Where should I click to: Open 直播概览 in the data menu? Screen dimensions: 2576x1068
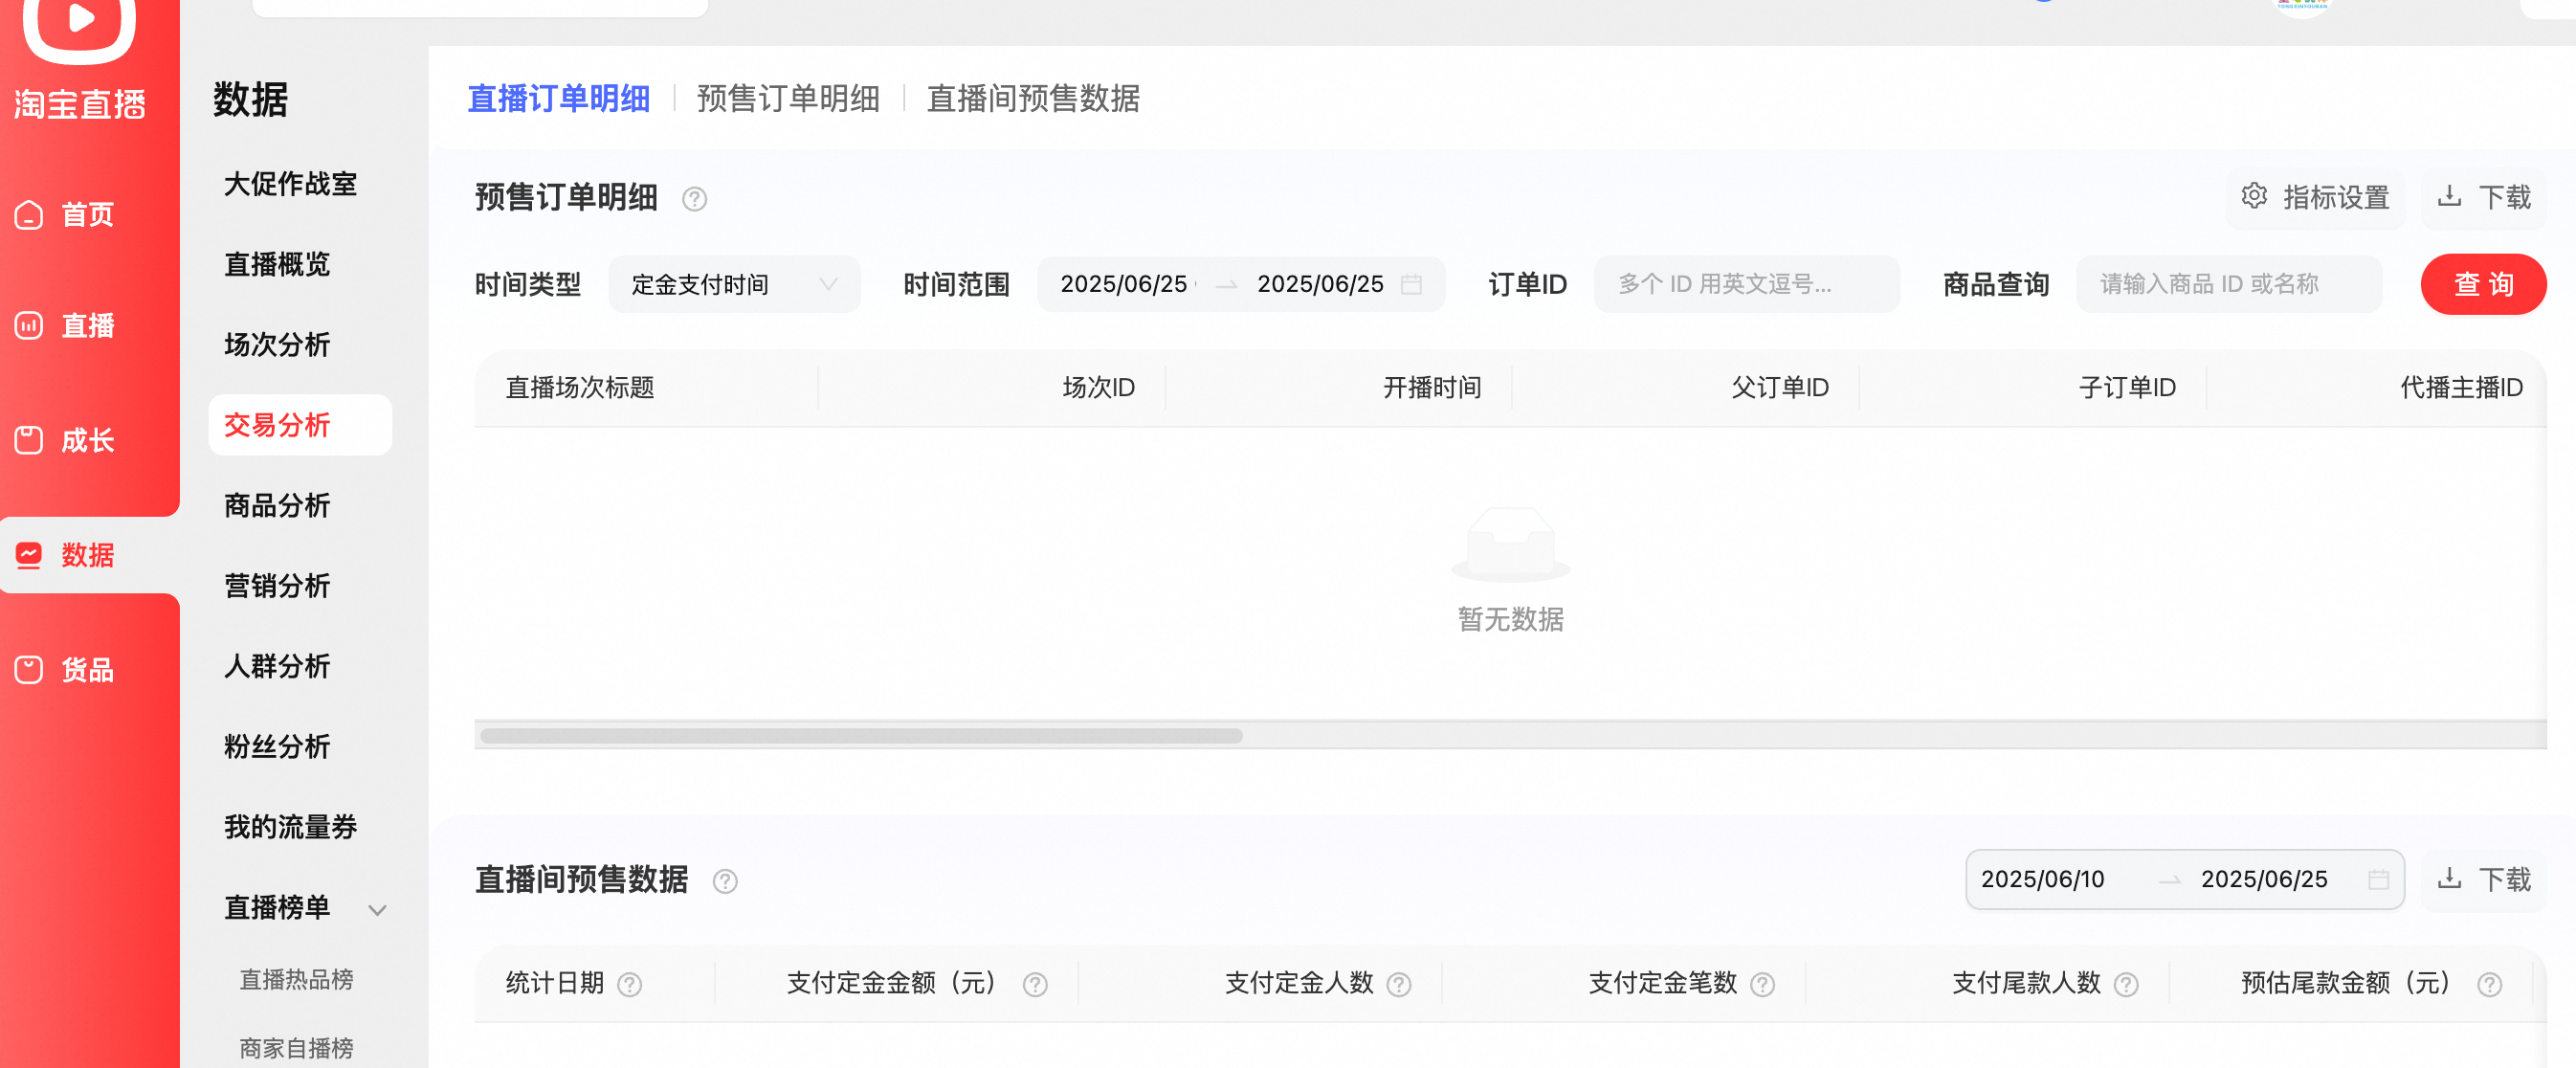point(277,264)
